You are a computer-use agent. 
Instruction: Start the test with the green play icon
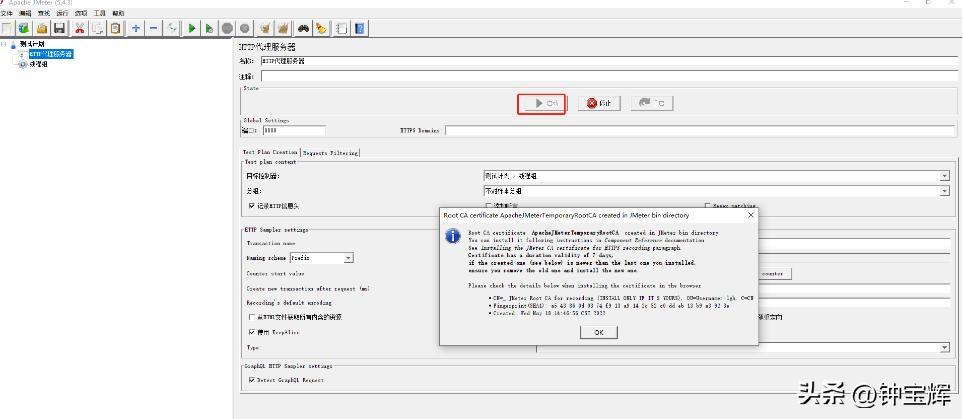(x=192, y=28)
